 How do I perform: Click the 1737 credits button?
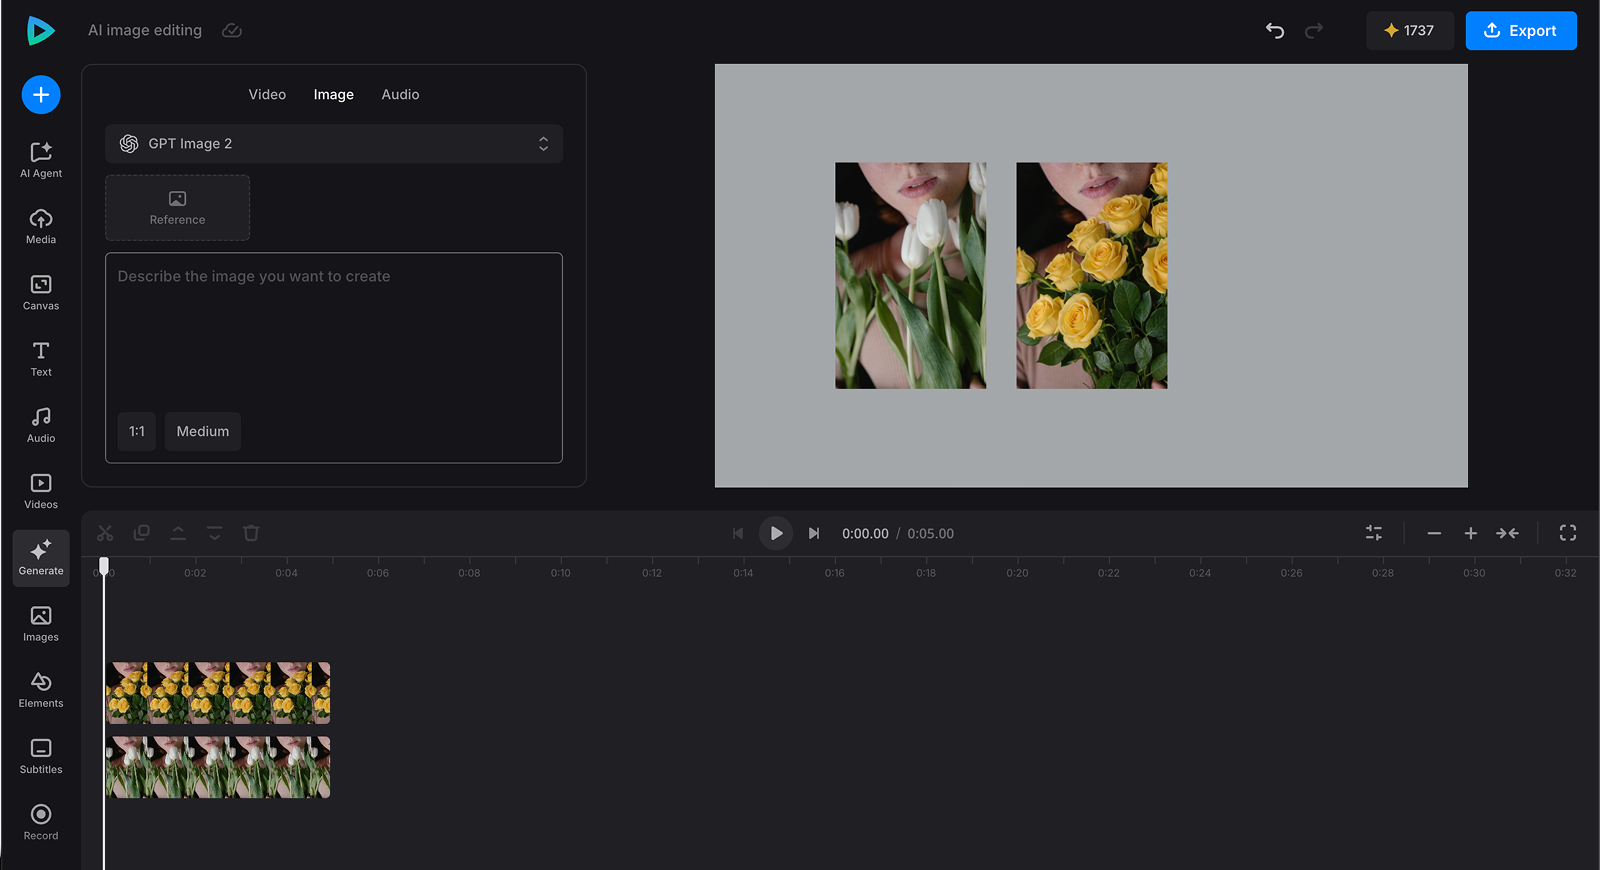tap(1410, 31)
